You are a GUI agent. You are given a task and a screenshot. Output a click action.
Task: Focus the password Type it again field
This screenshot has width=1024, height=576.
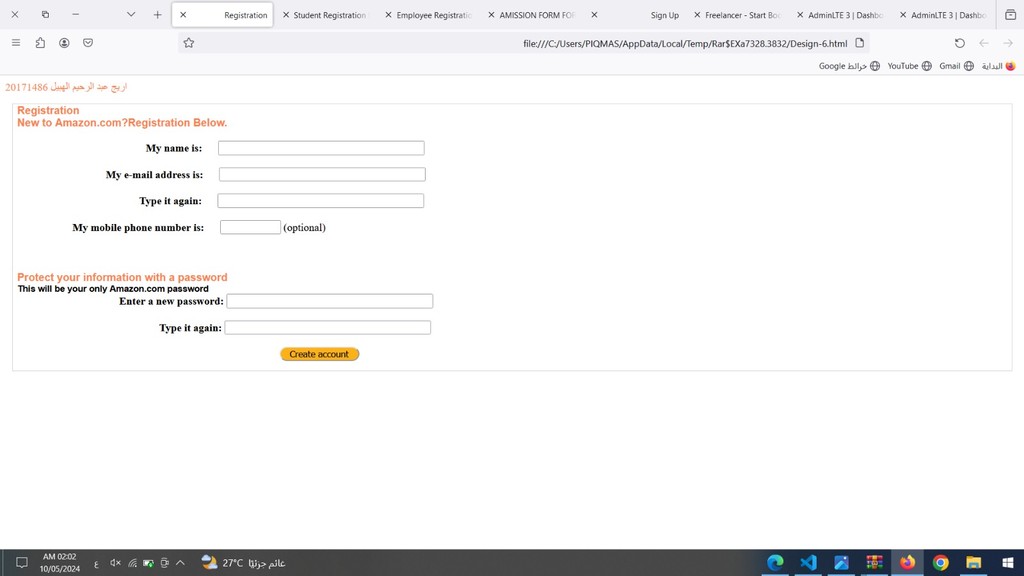point(328,327)
